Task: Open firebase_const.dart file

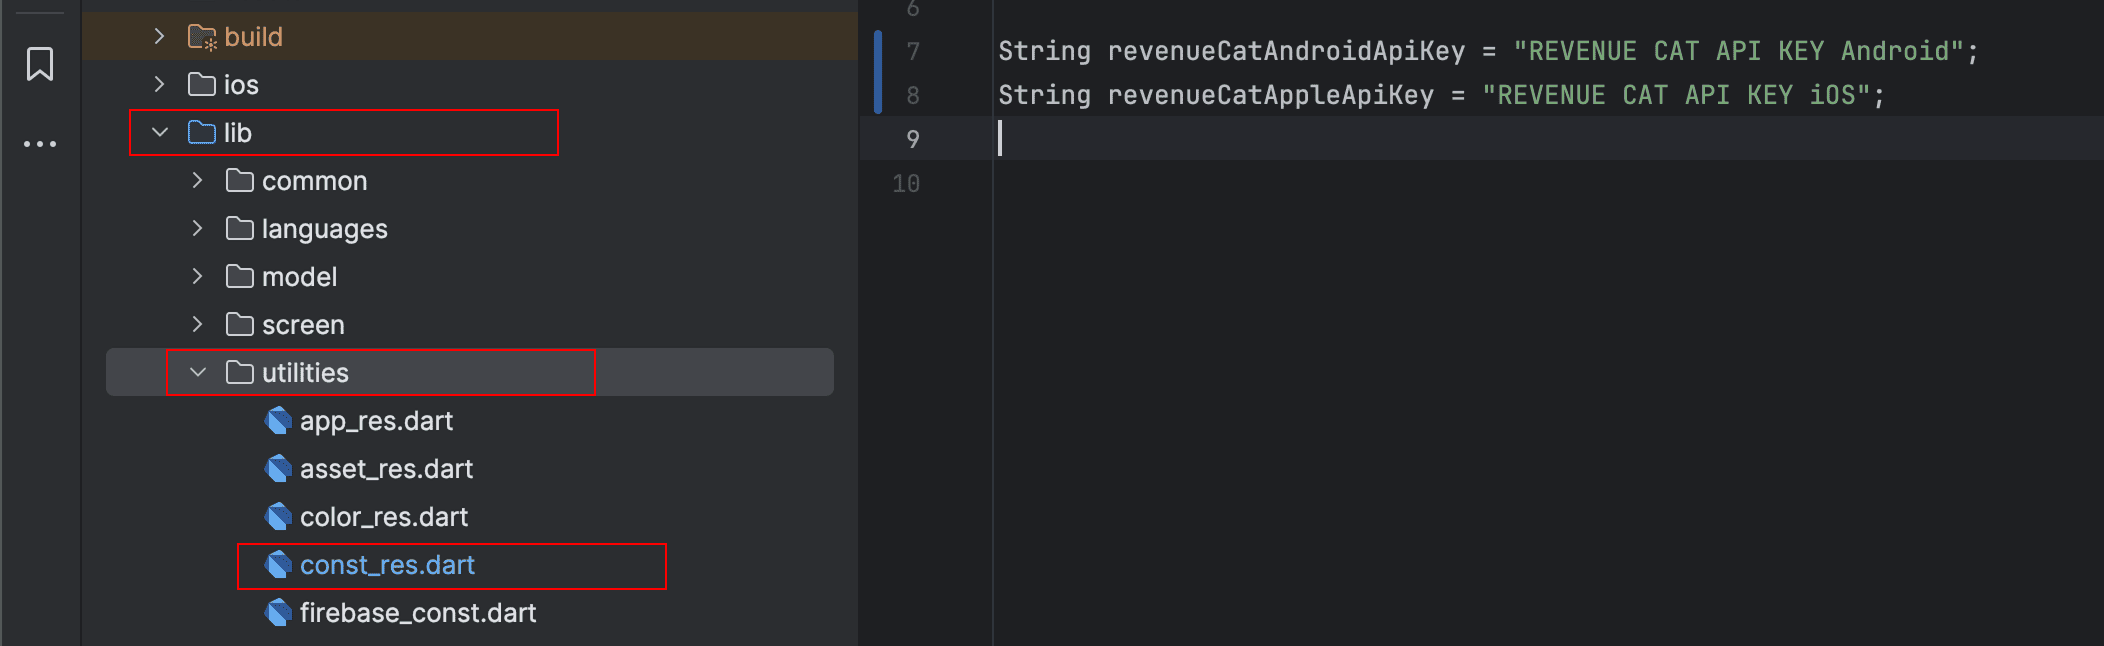Action: pyautogui.click(x=417, y=613)
